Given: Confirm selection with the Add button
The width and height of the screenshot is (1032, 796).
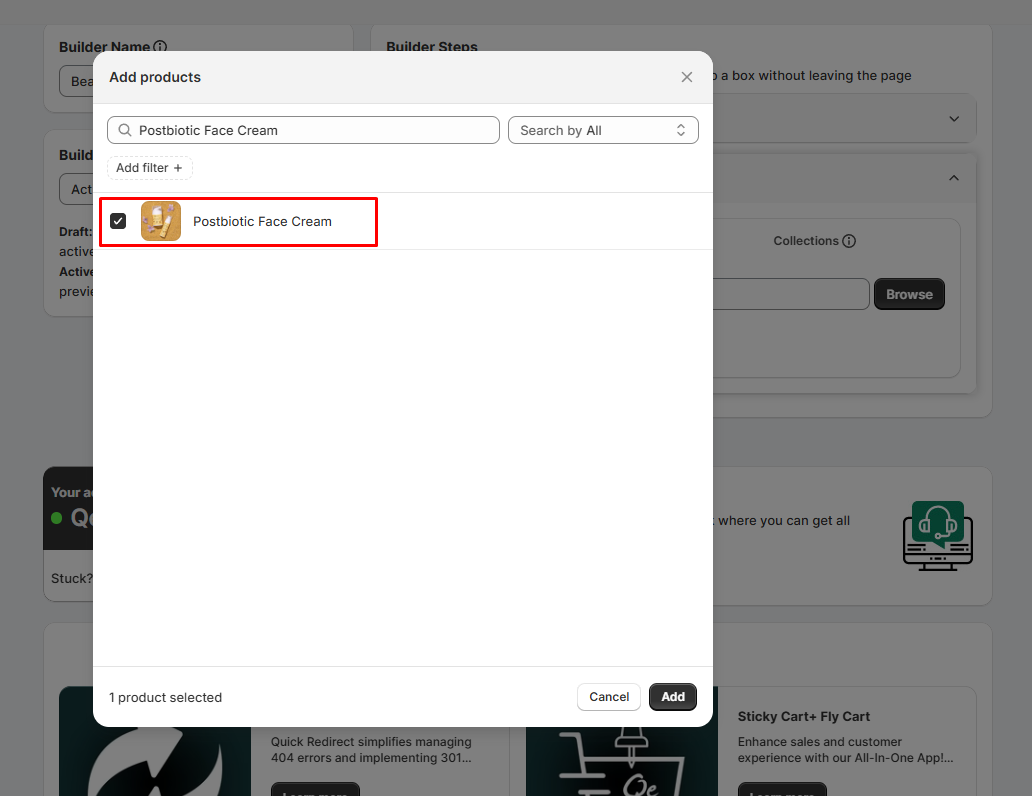Looking at the screenshot, I should (672, 697).
